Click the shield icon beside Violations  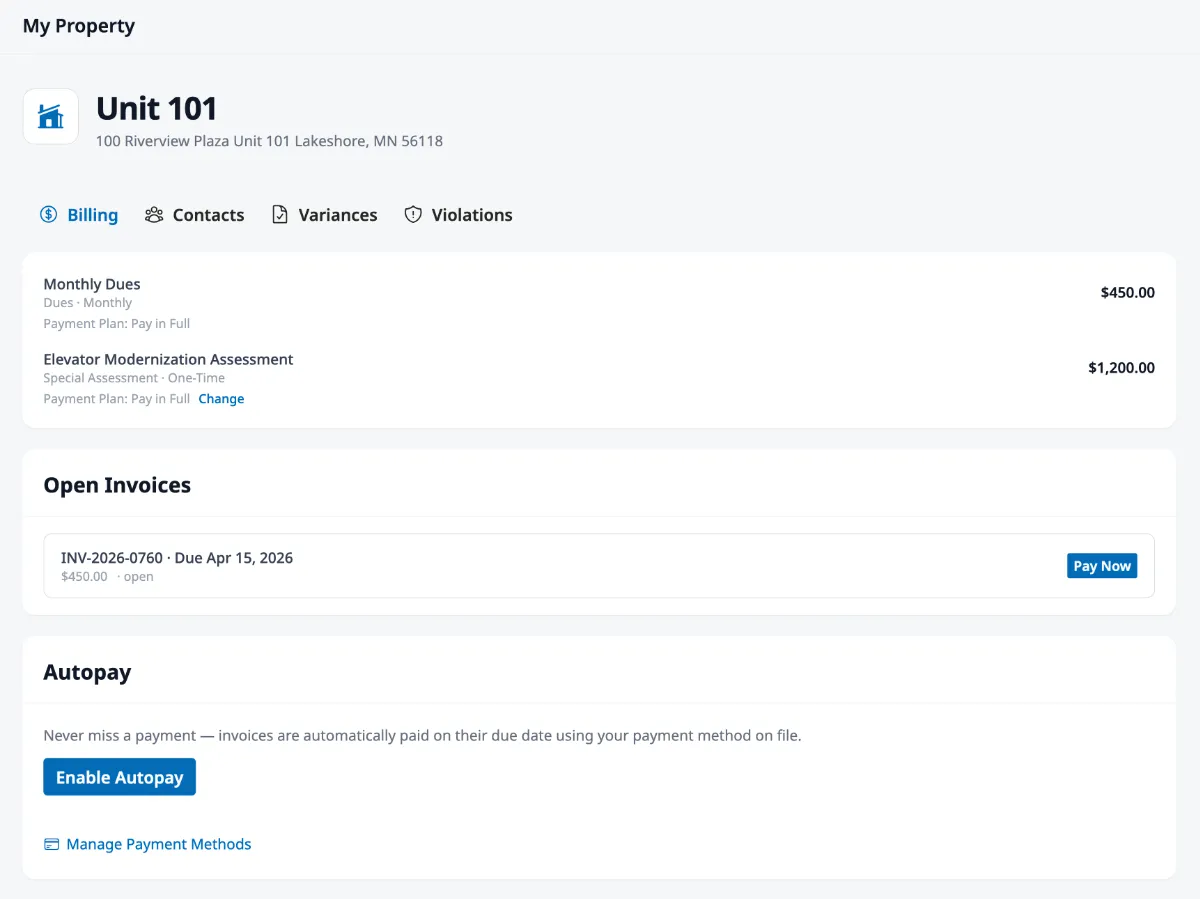click(413, 214)
